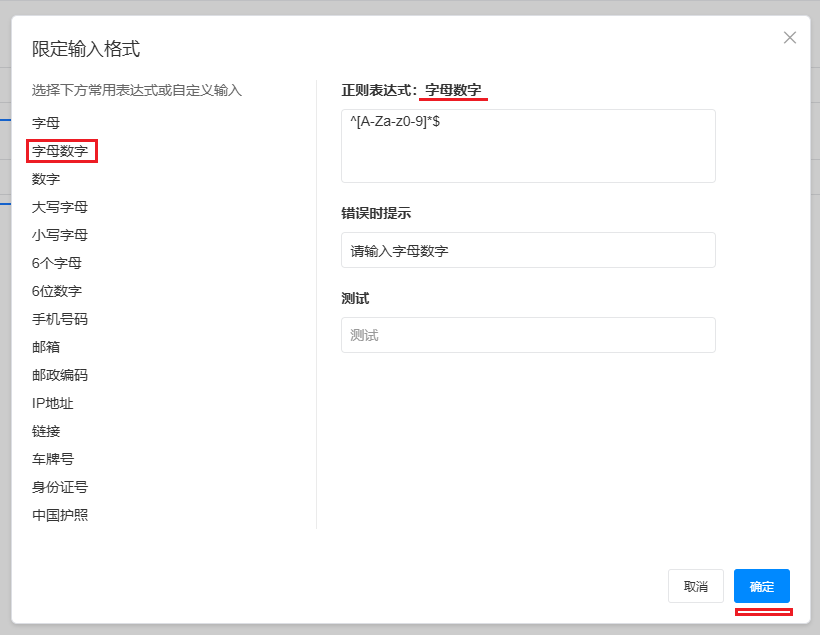Choose the 手机号码 preset

[60, 319]
